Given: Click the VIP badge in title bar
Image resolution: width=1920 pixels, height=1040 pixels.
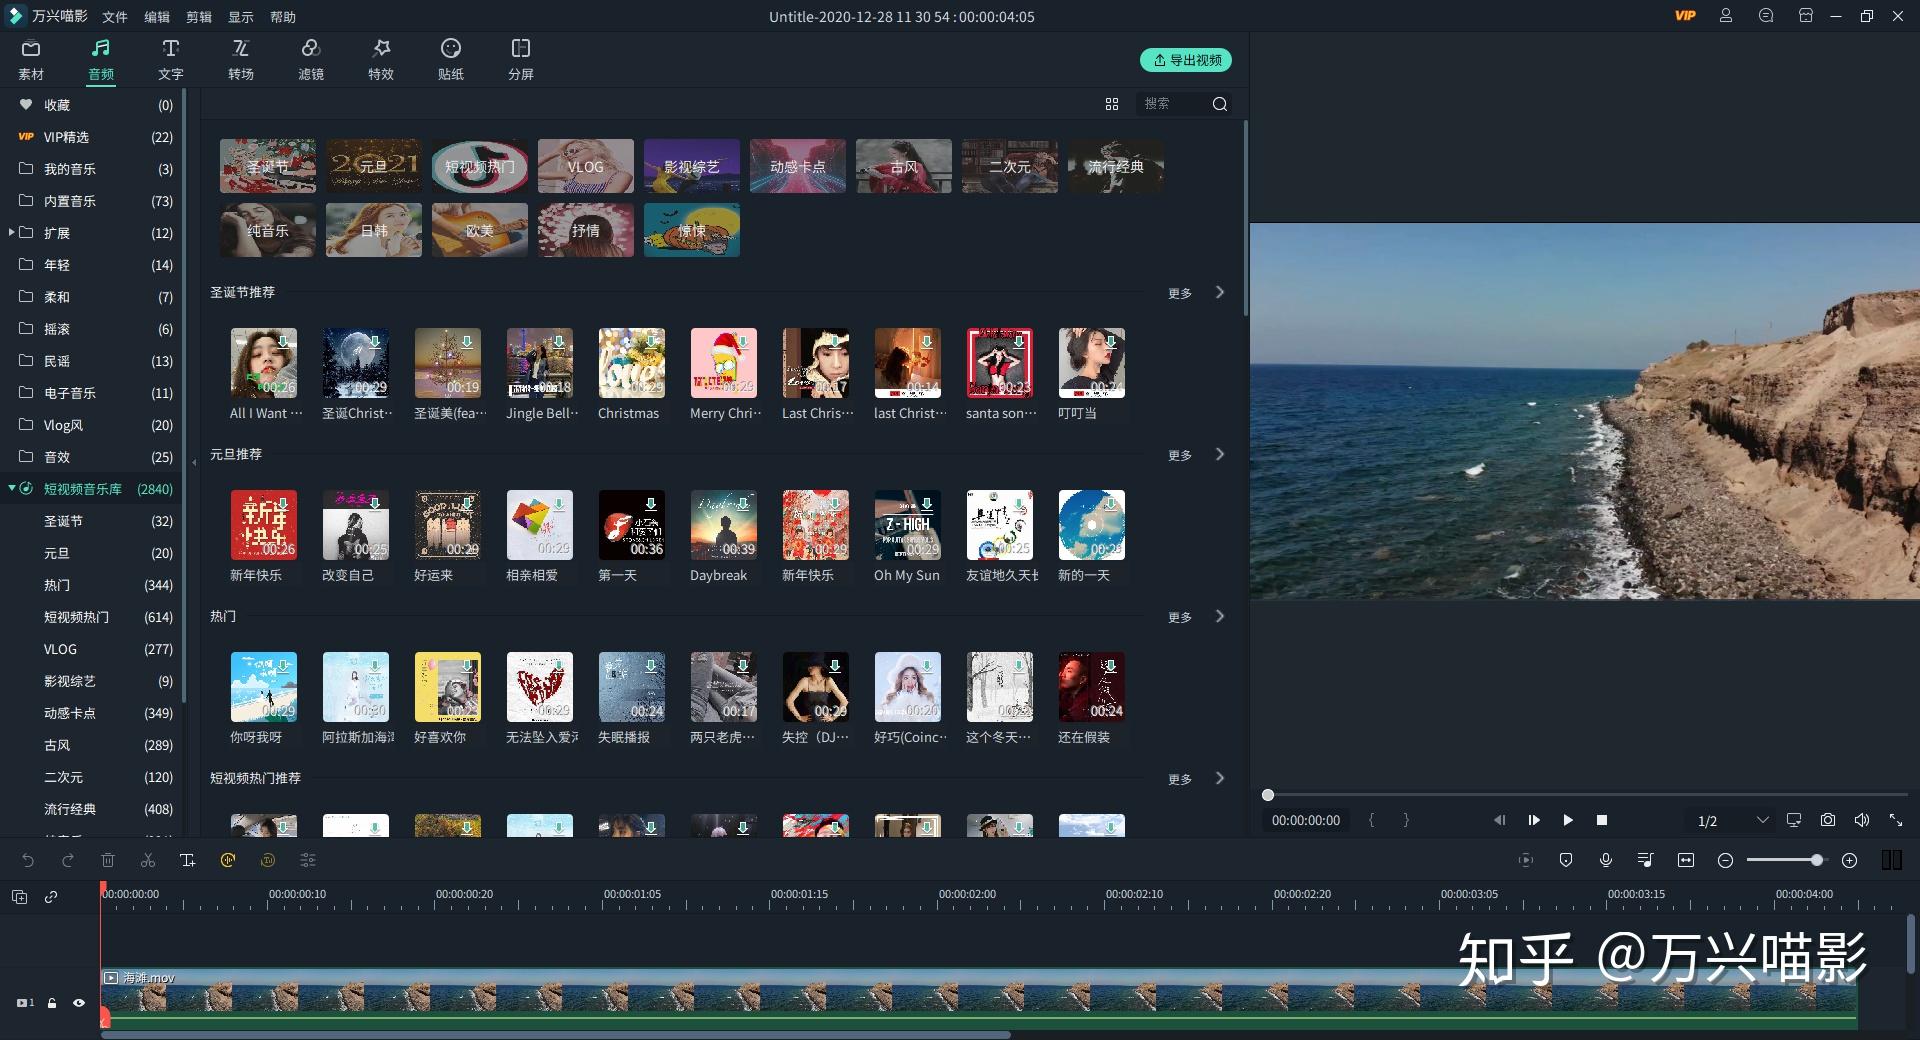Looking at the screenshot, I should (x=1685, y=16).
